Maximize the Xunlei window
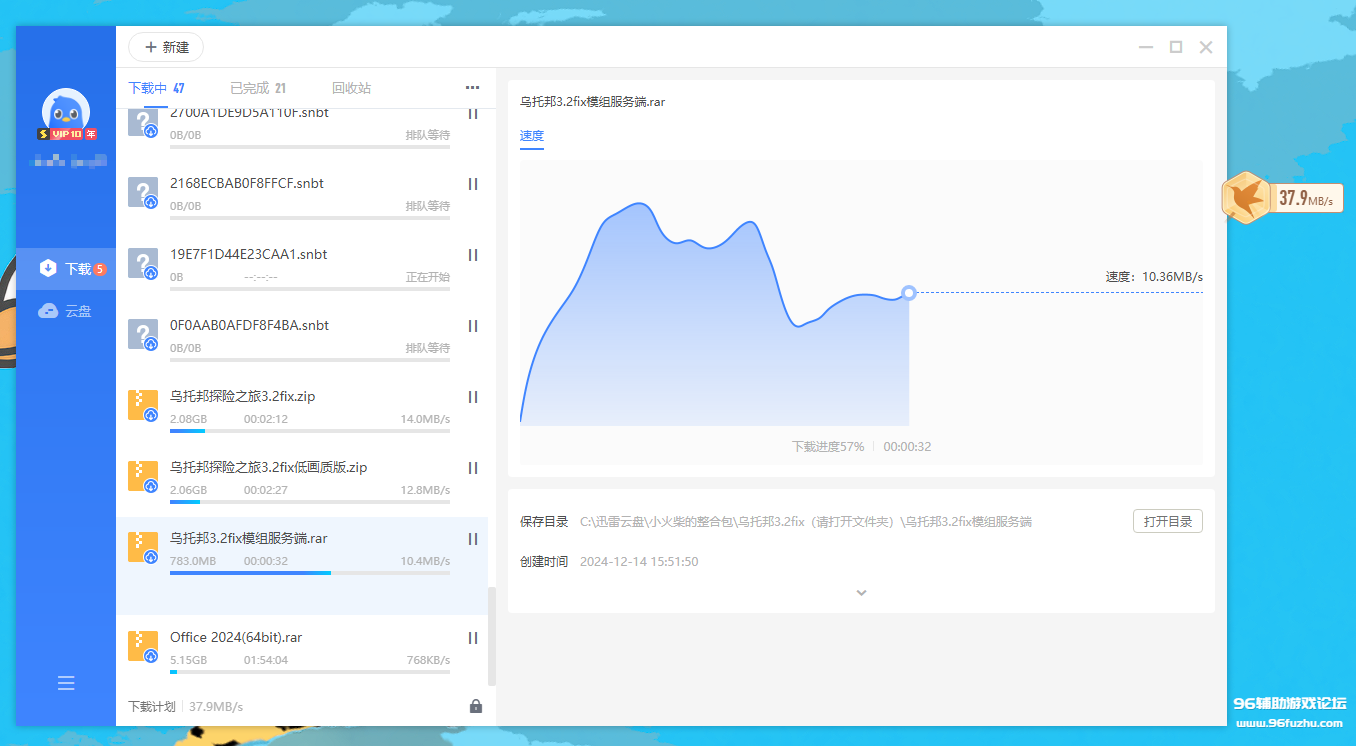This screenshot has height=746, width=1356. coord(1176,47)
